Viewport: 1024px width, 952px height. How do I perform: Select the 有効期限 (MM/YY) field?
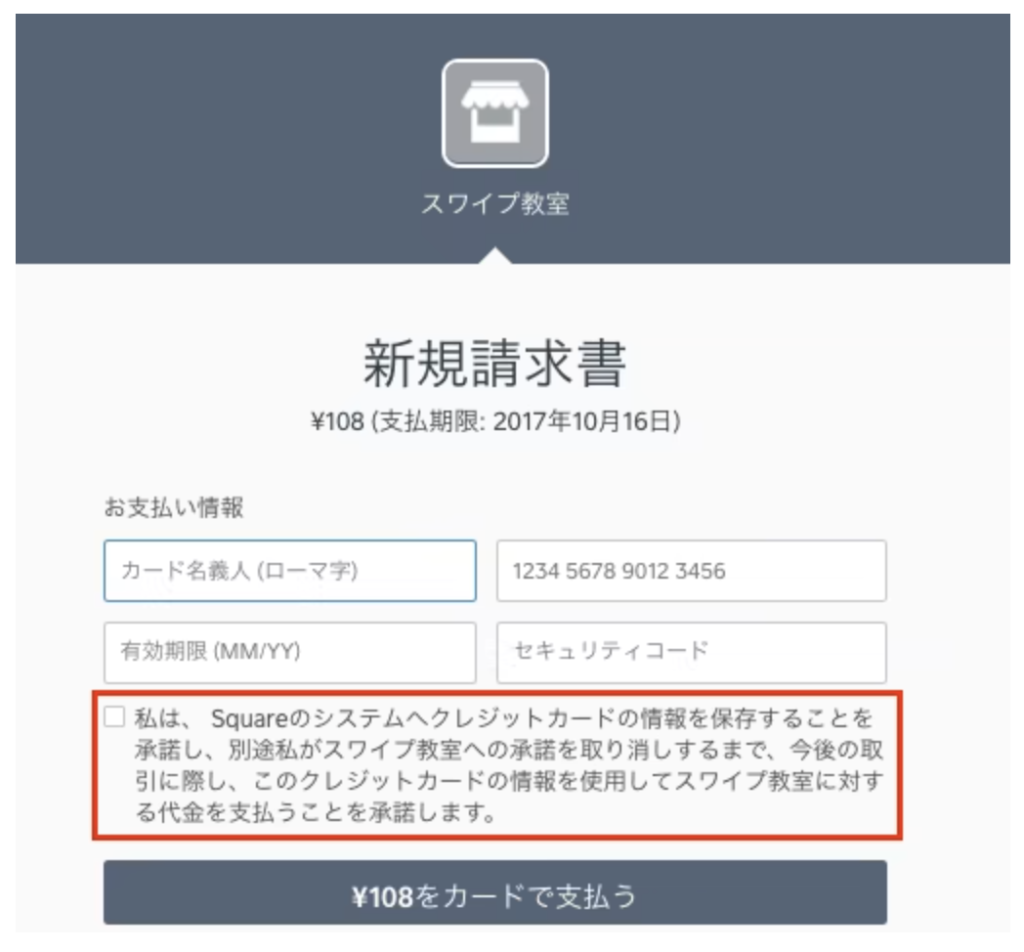289,652
